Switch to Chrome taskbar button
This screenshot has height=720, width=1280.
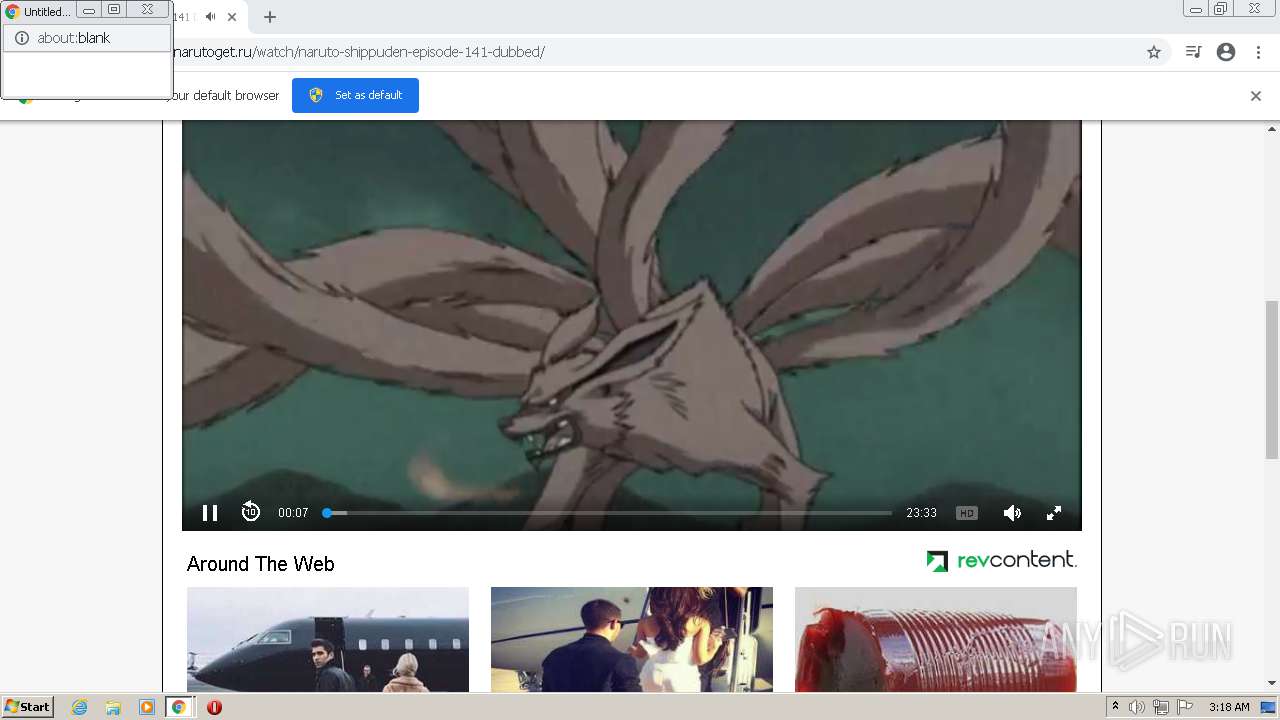179,707
